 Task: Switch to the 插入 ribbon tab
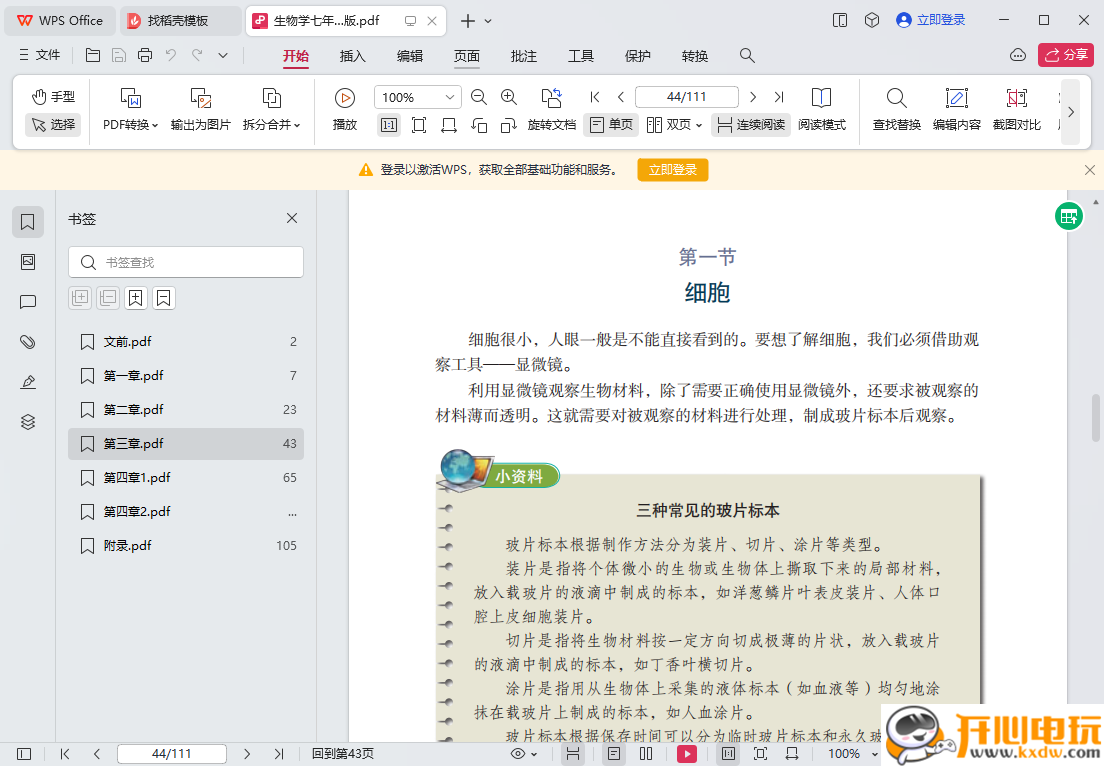(352, 57)
